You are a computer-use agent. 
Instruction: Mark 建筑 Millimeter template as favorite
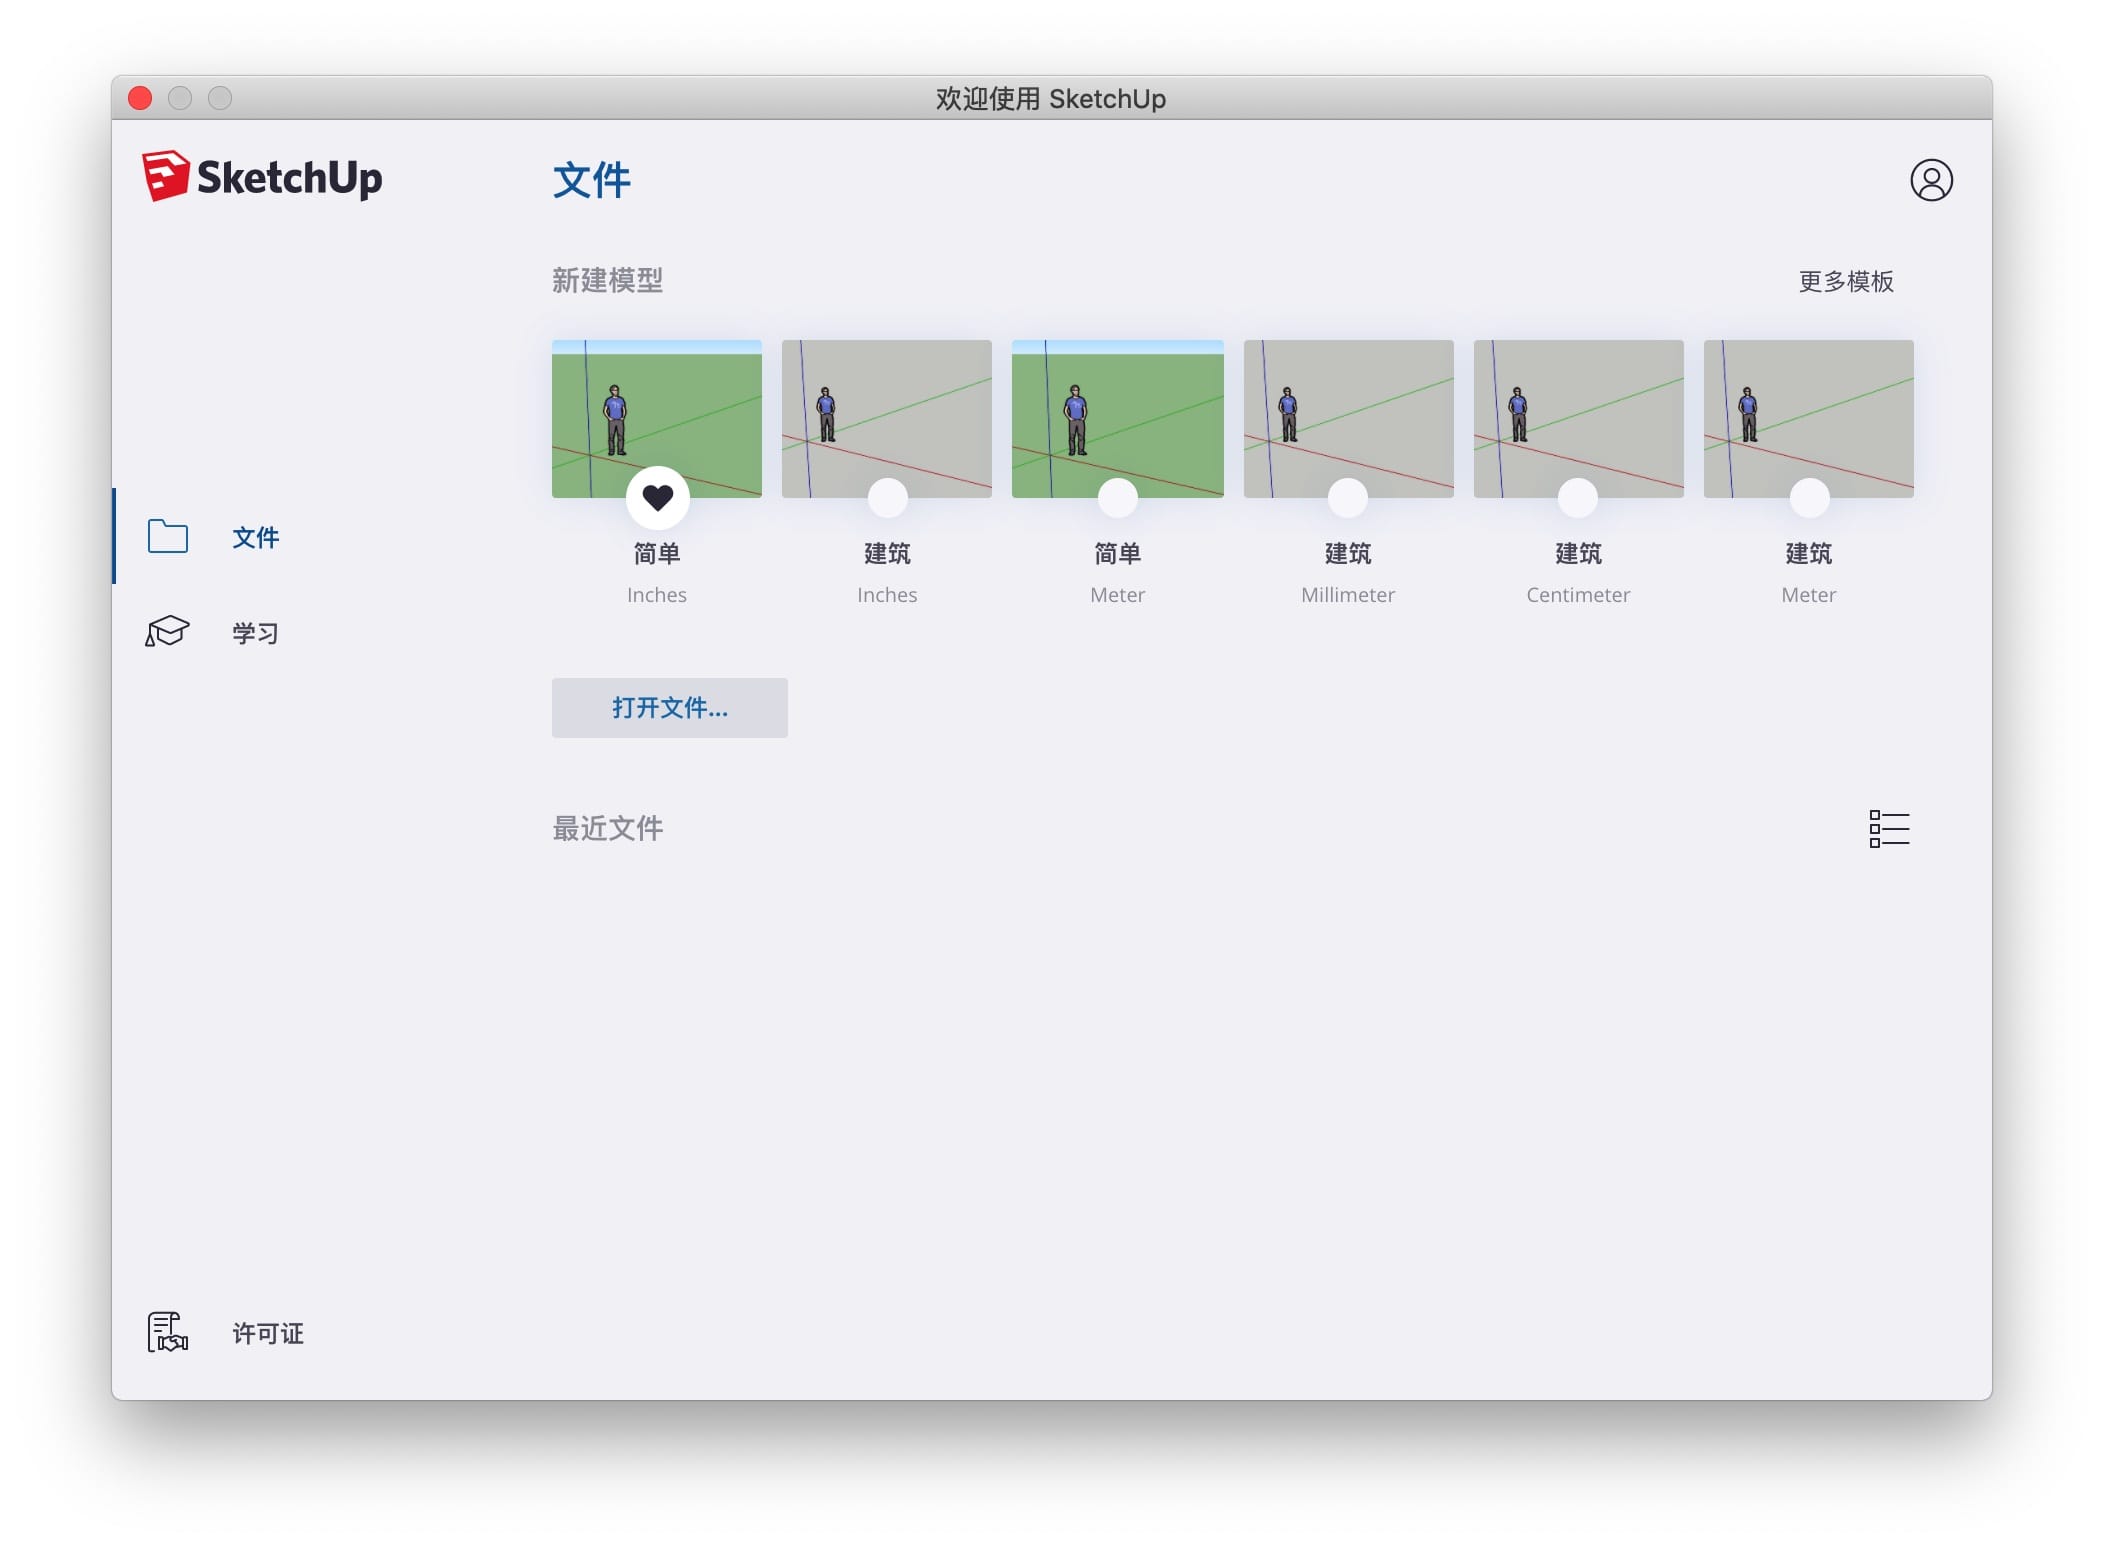tap(1347, 498)
